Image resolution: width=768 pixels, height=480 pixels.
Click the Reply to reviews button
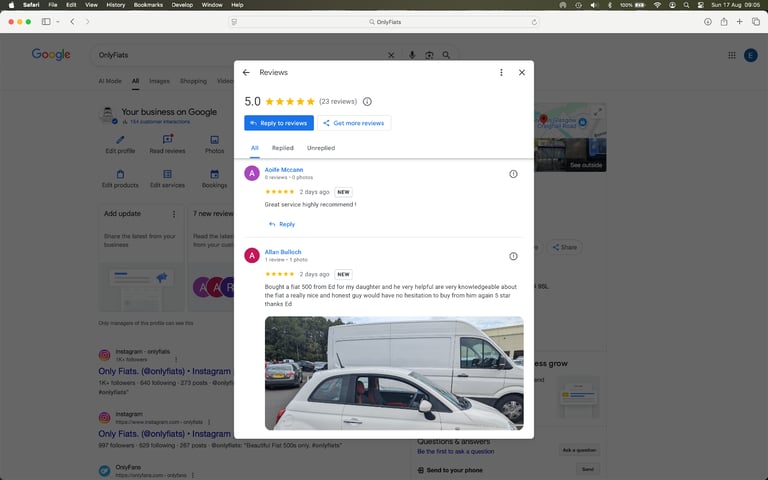(x=279, y=123)
